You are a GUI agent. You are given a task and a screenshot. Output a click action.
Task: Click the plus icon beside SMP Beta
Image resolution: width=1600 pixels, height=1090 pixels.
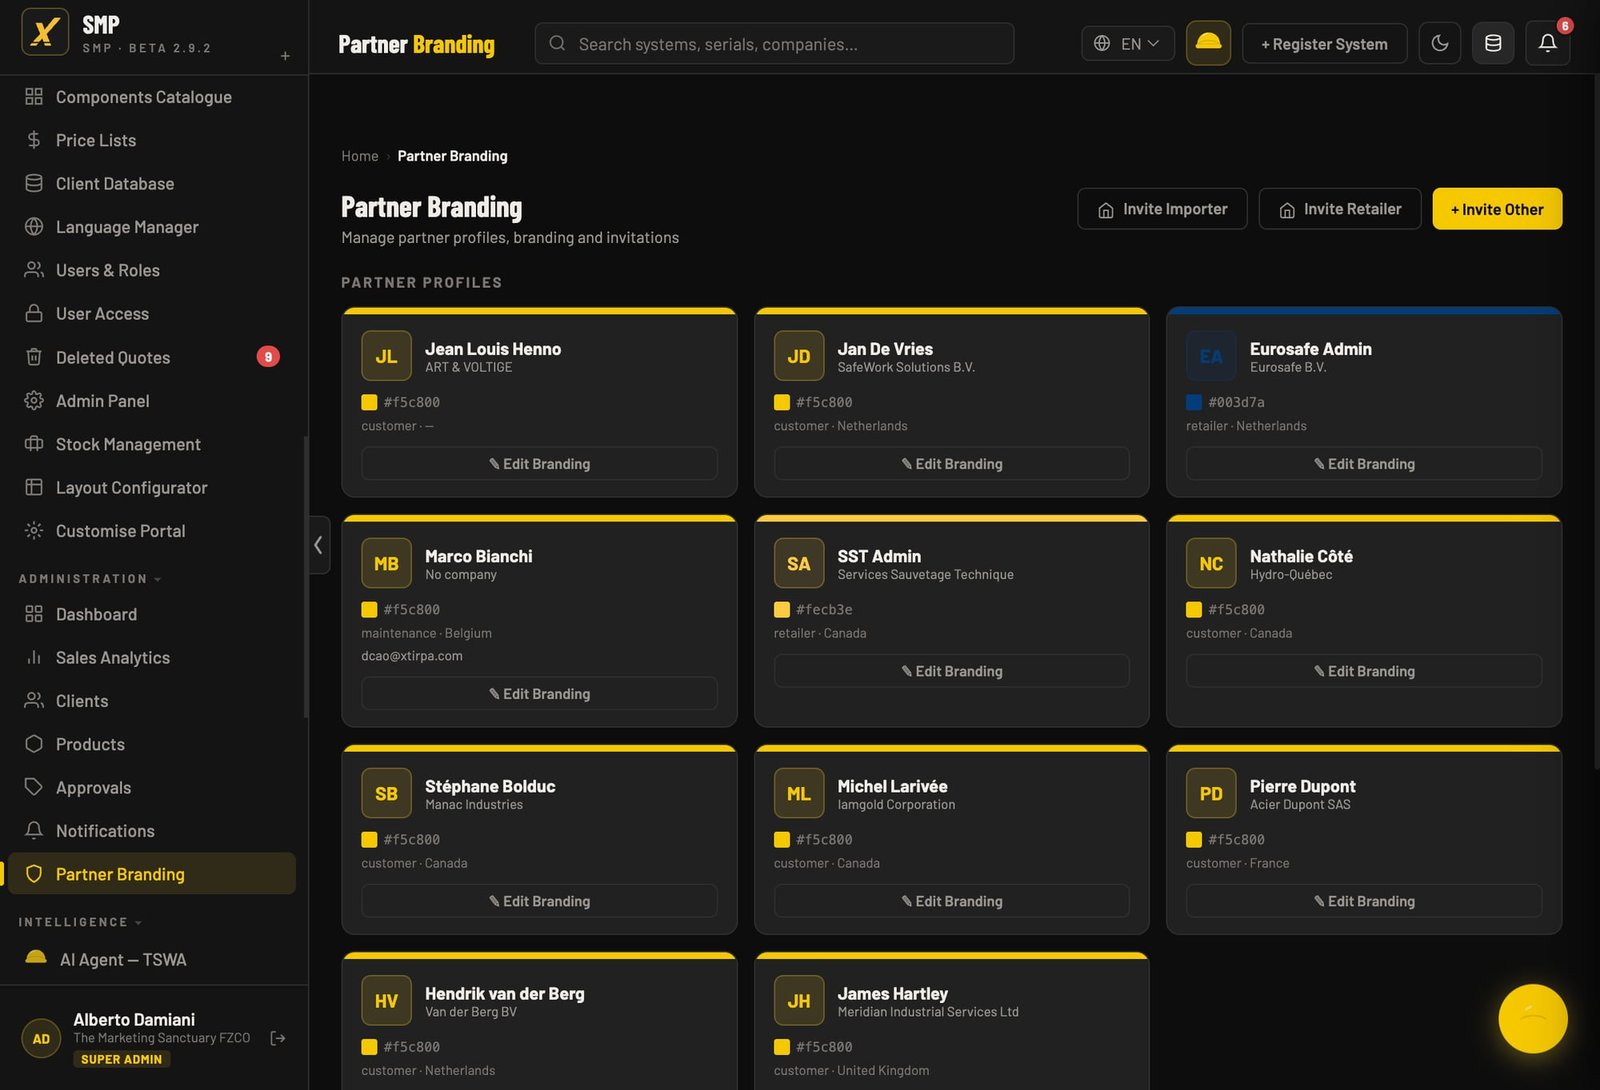(x=285, y=56)
